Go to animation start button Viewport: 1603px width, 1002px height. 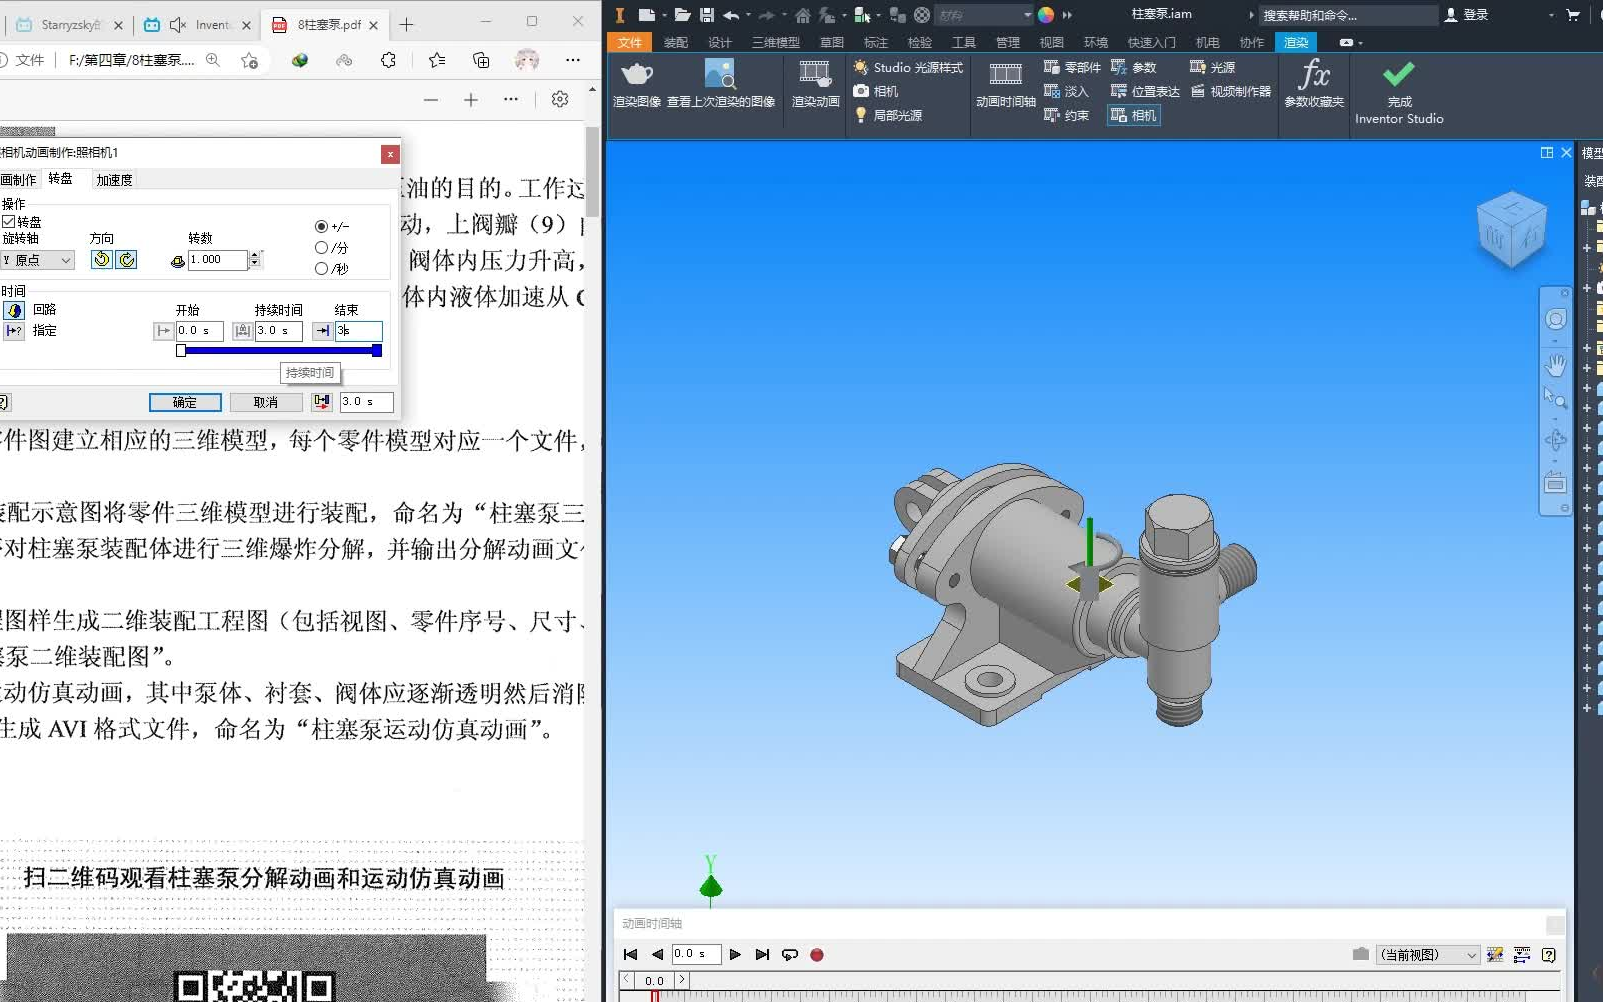[630, 955]
